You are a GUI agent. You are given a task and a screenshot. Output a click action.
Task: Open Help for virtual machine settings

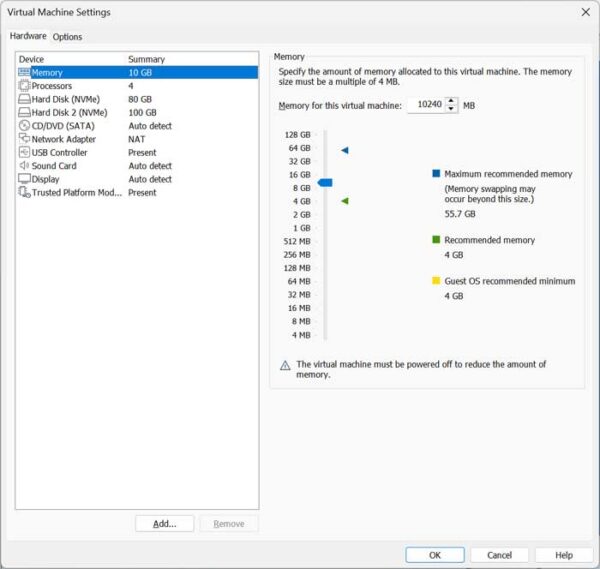click(564, 555)
